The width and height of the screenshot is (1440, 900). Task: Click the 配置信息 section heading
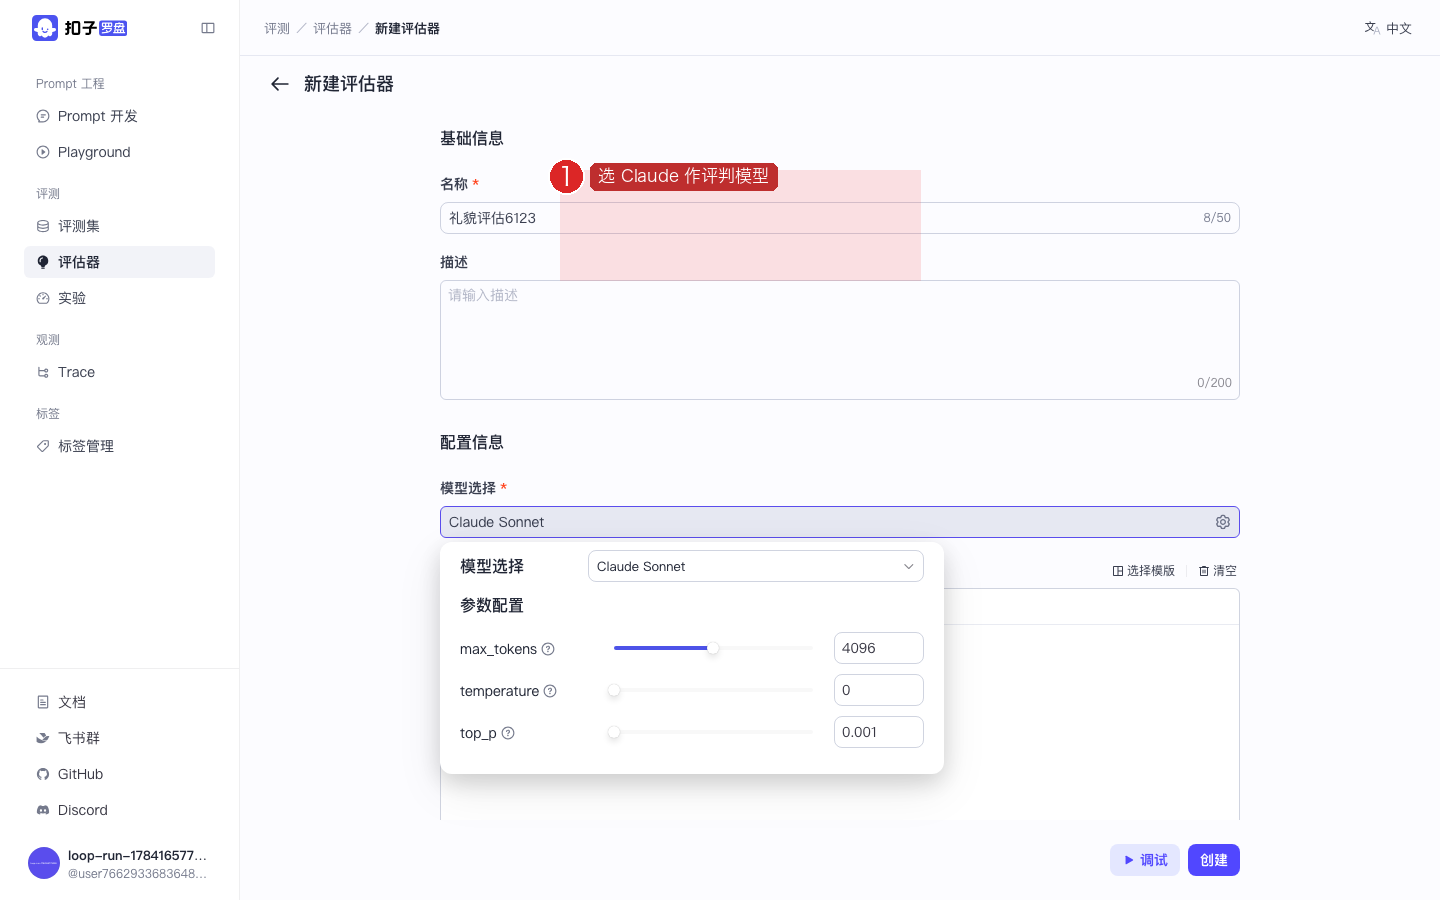(472, 442)
